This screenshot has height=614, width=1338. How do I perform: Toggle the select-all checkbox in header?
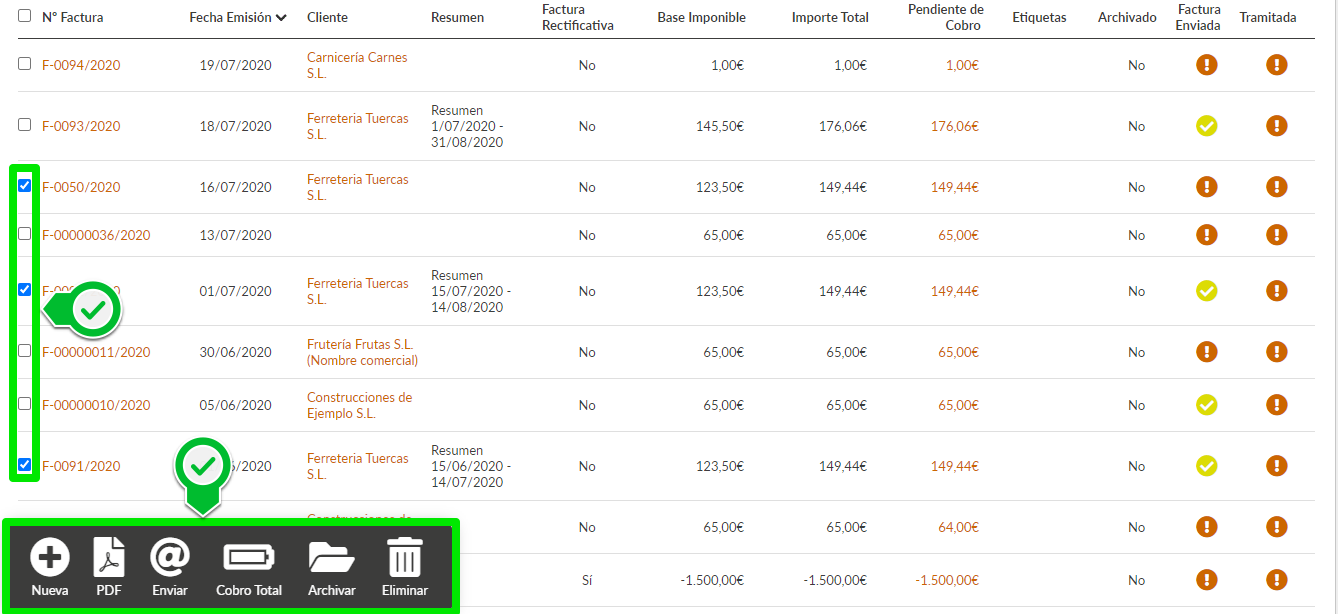25,16
